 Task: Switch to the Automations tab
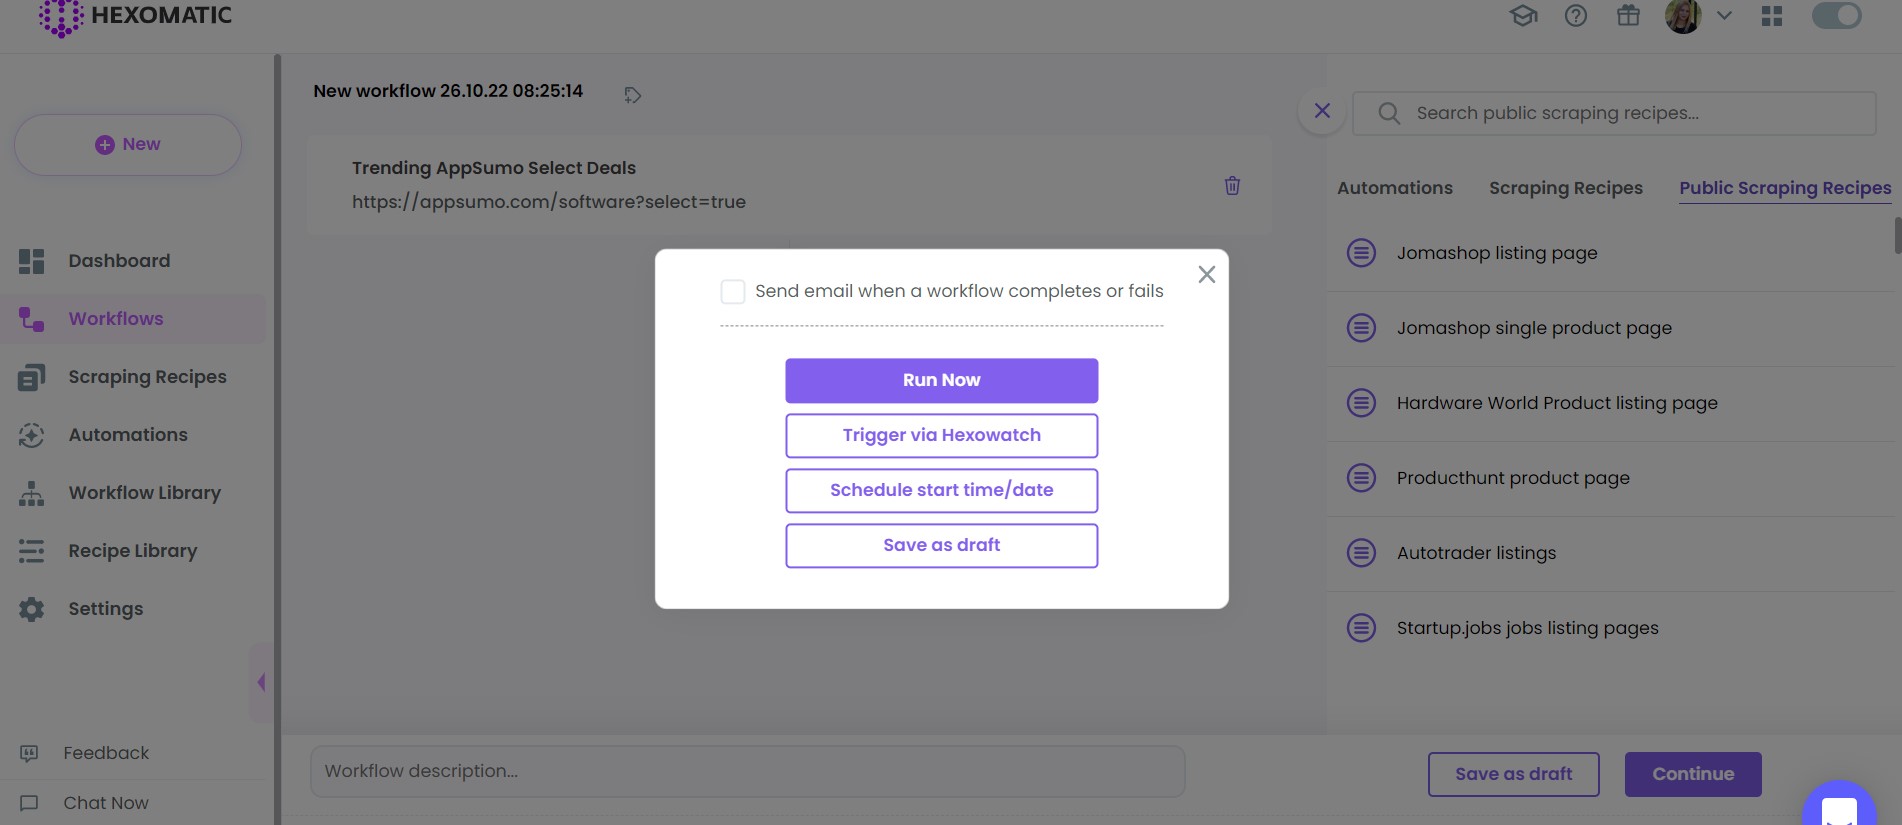click(1394, 188)
